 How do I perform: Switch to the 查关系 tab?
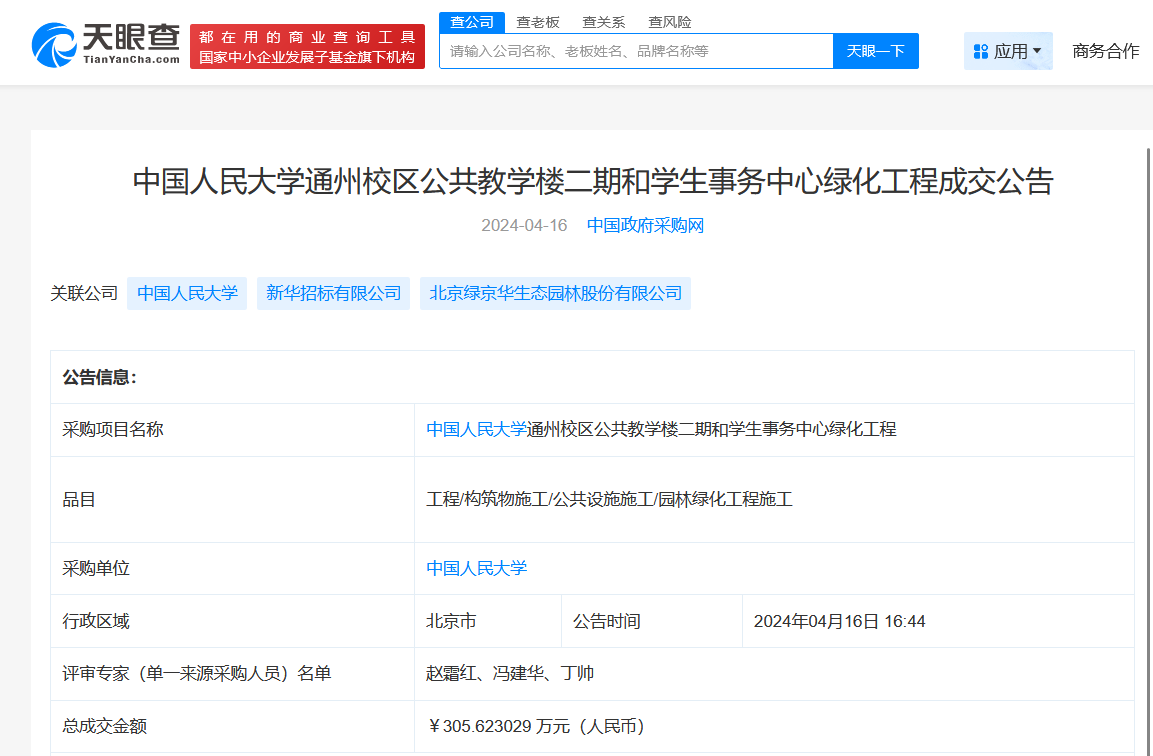[x=603, y=22]
